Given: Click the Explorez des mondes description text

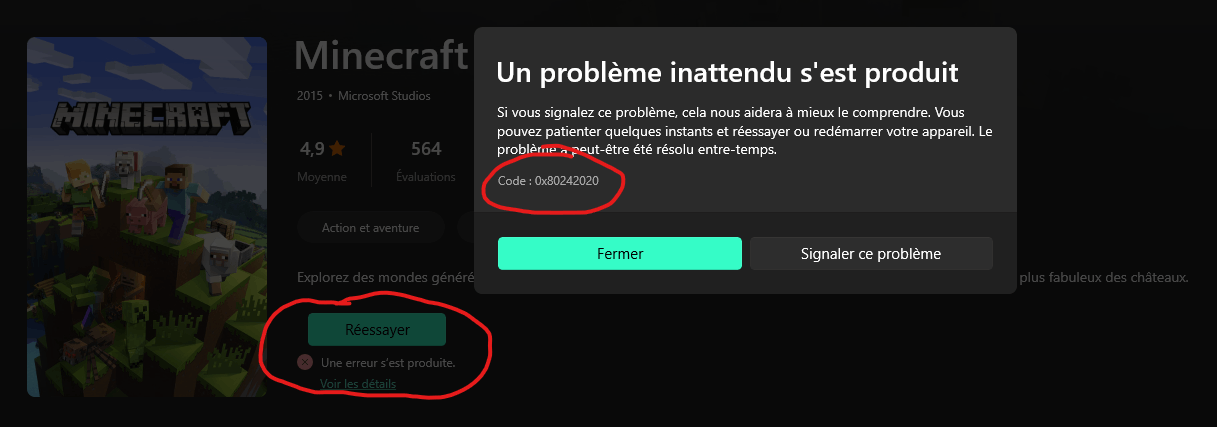Looking at the screenshot, I should (x=386, y=277).
